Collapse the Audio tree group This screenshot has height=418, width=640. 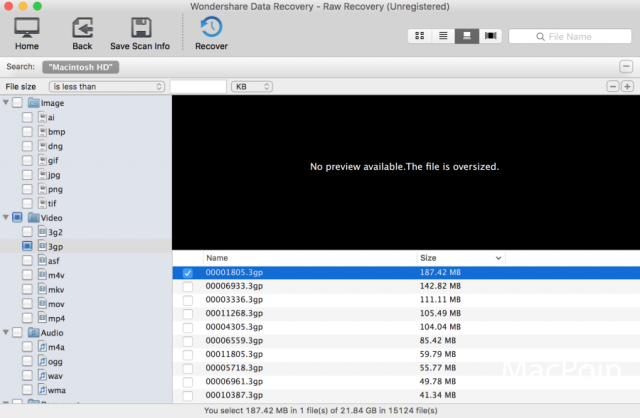6,332
